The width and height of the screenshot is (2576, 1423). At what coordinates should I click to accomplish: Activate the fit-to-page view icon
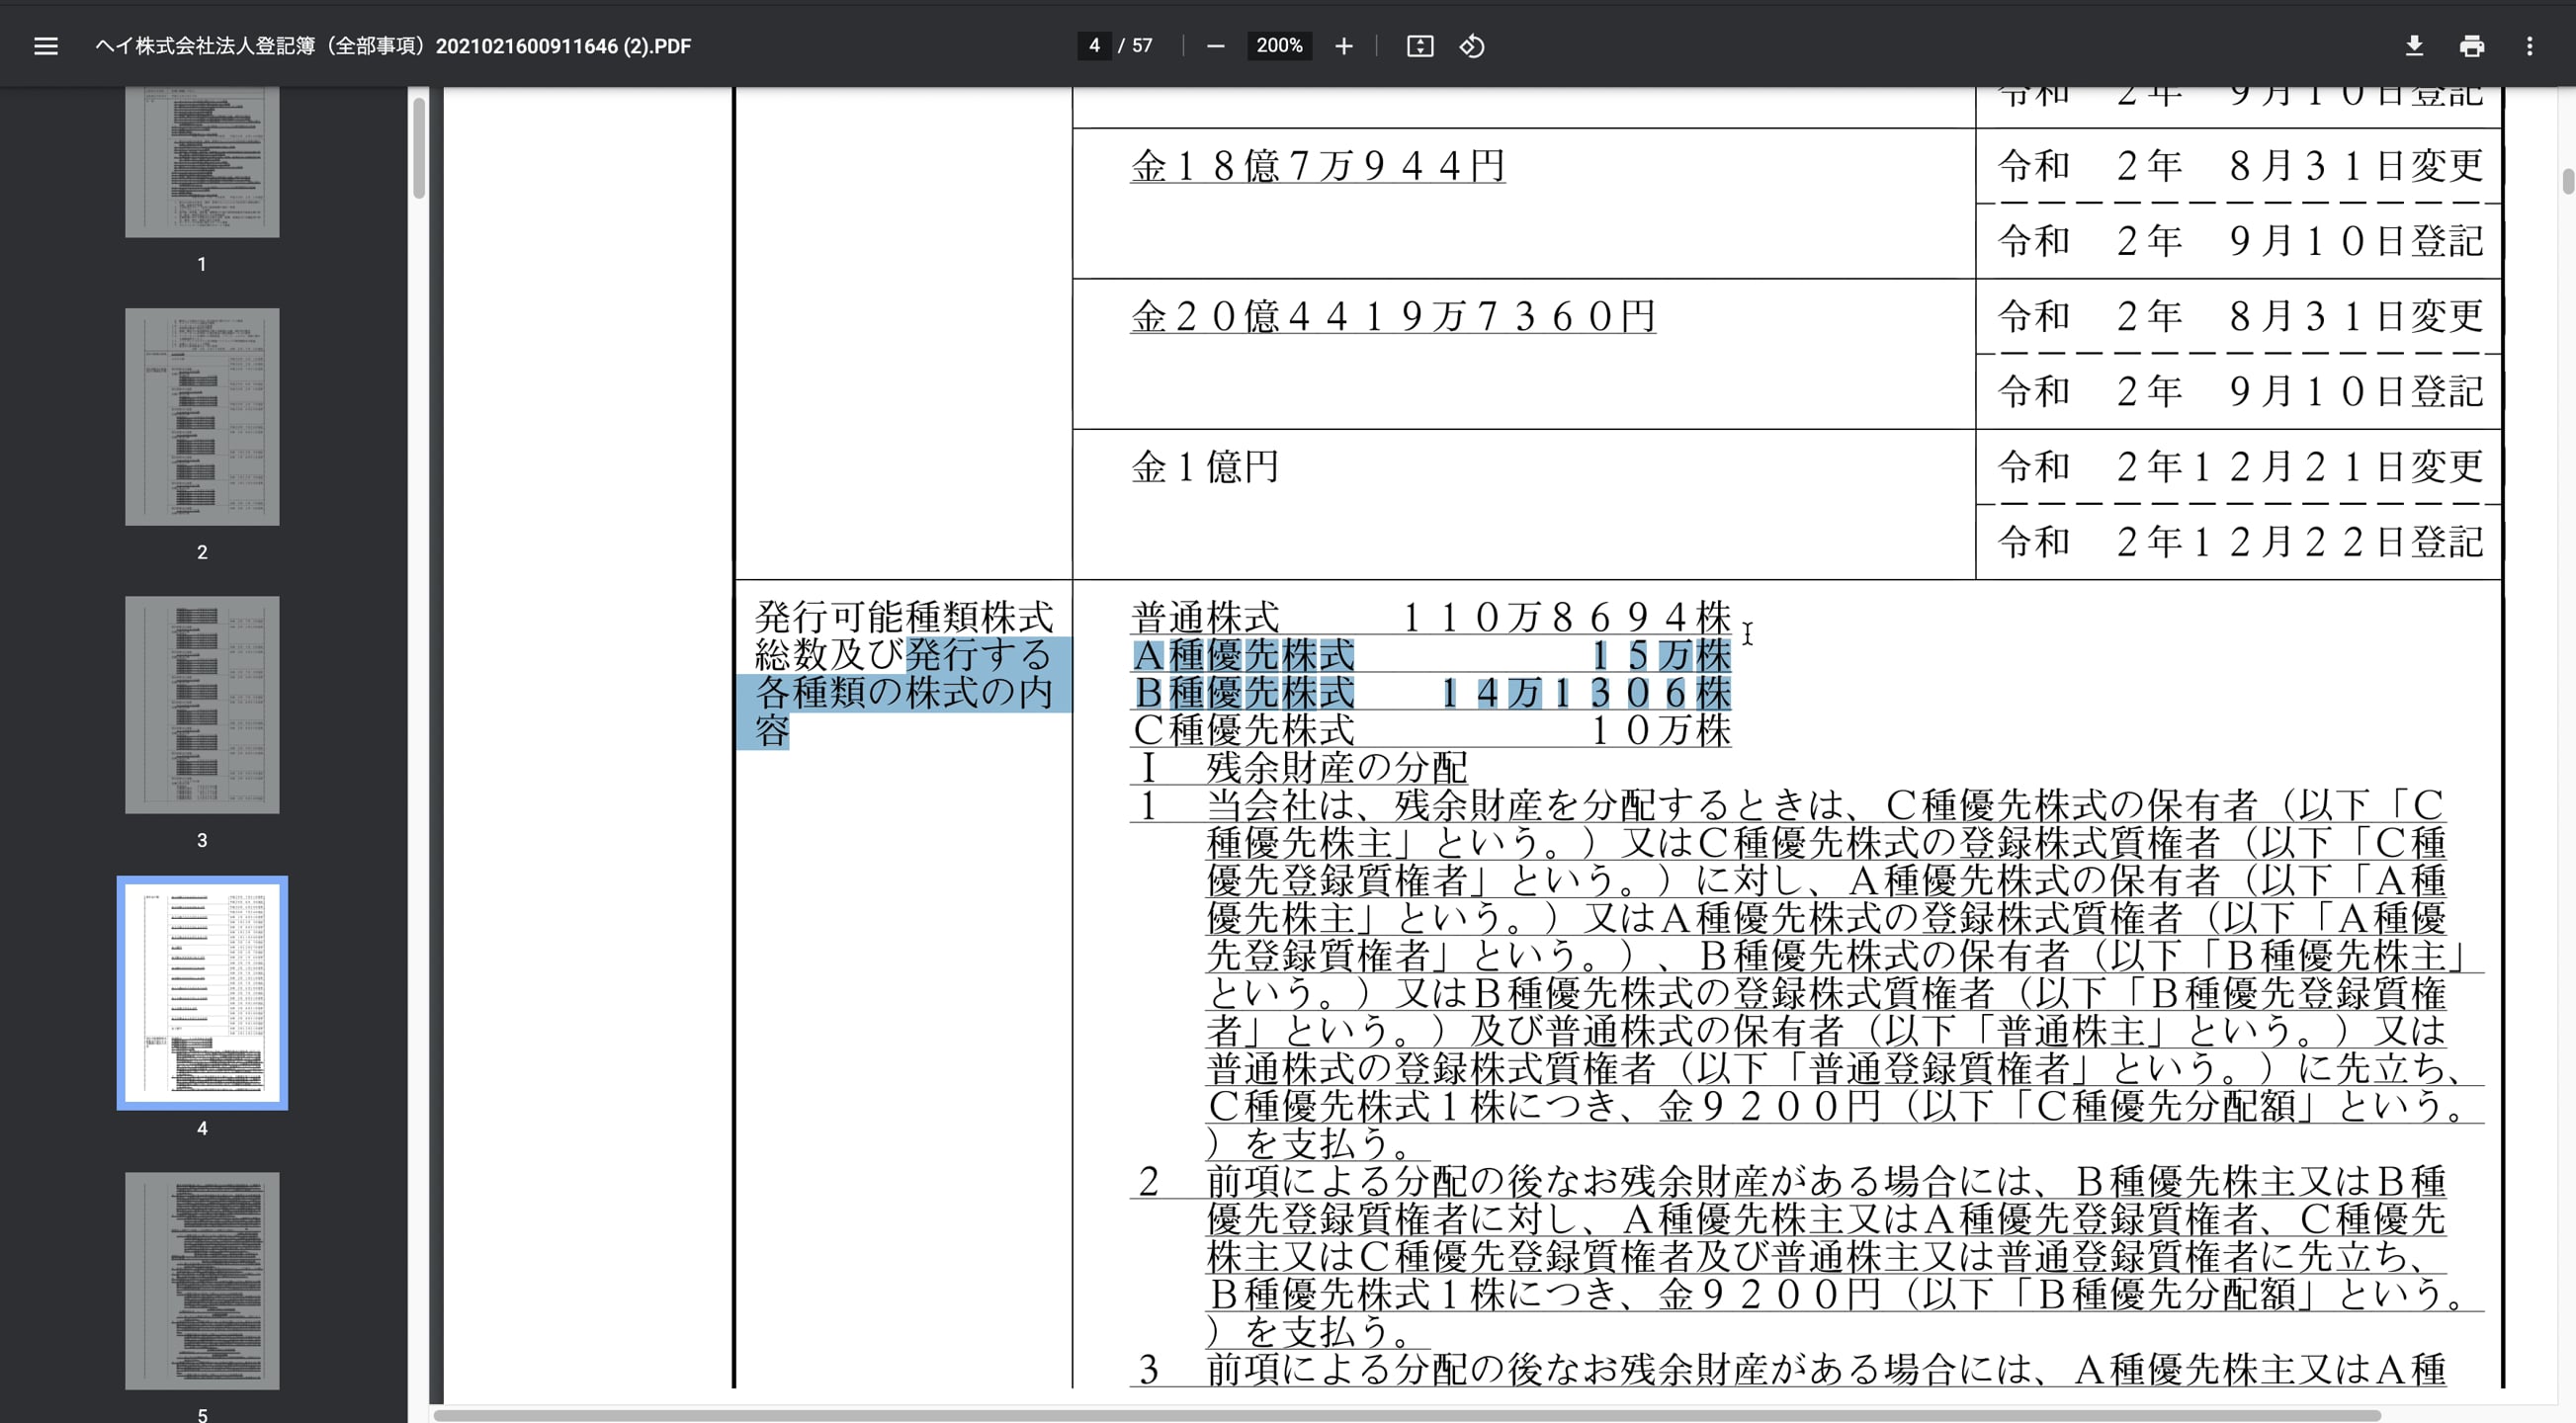pyautogui.click(x=1420, y=46)
